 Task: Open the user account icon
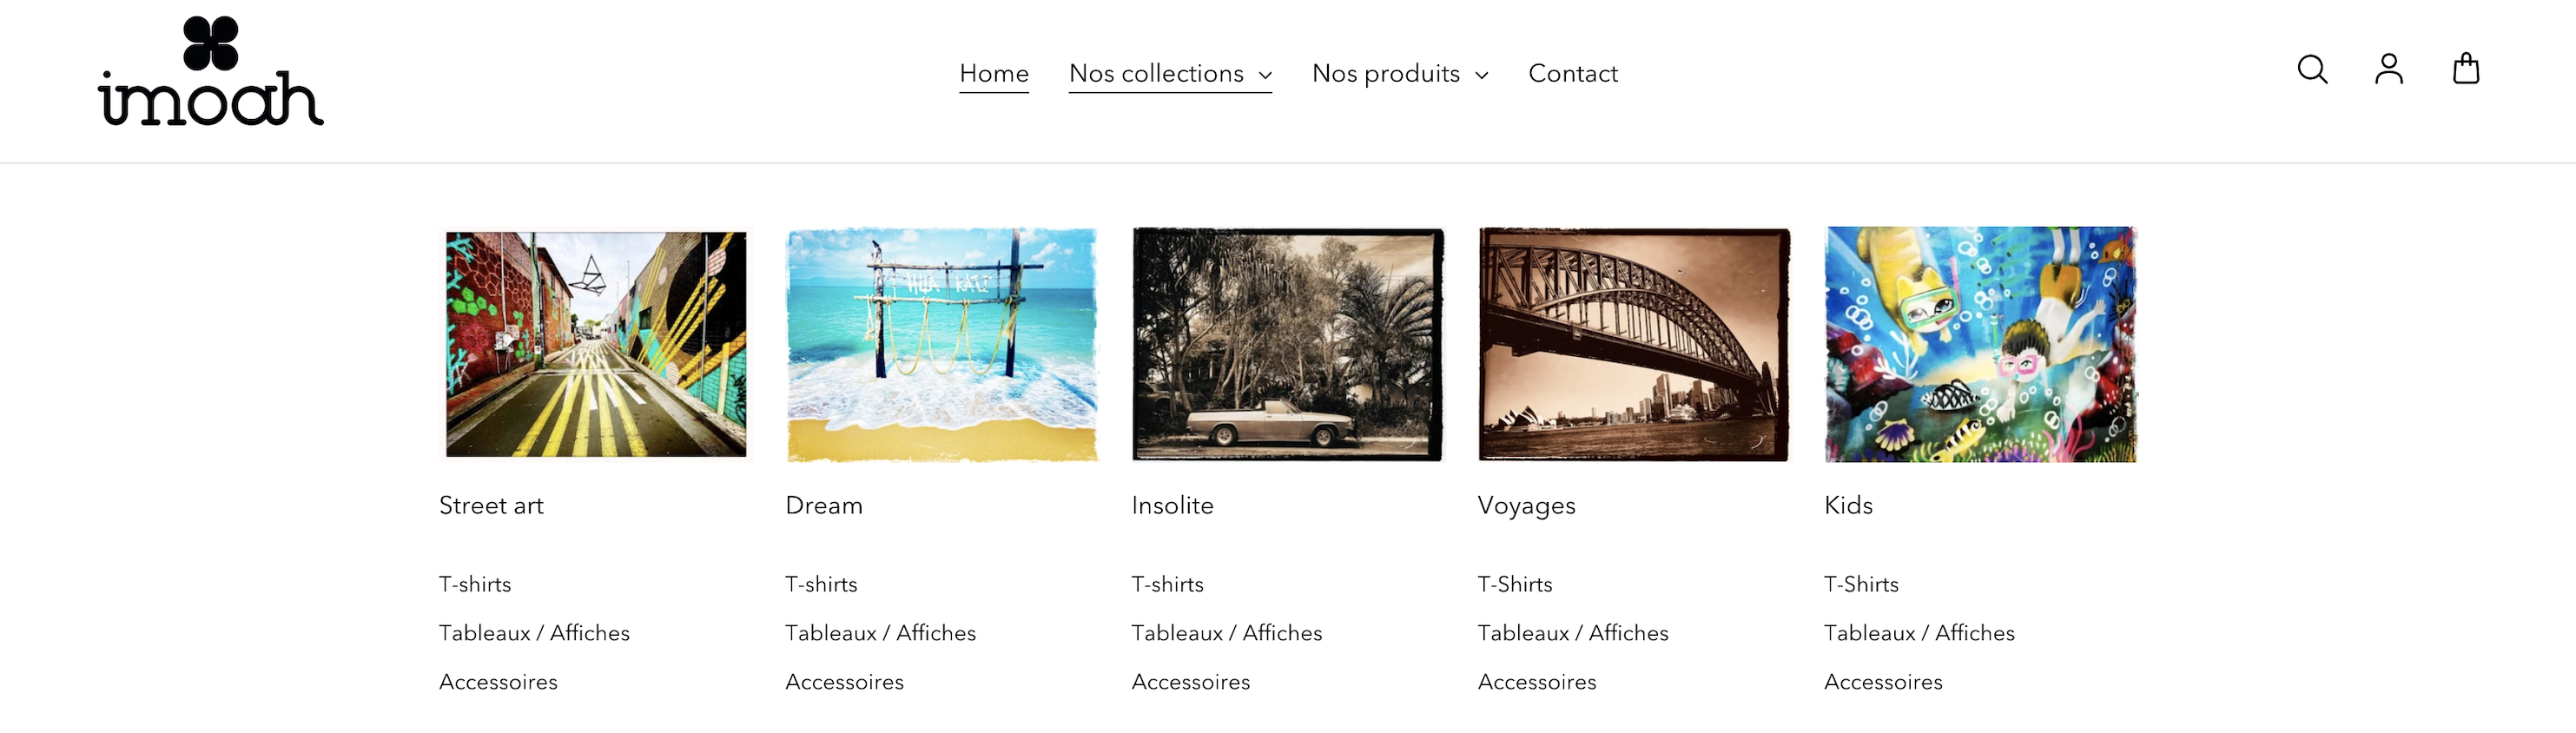[x=2389, y=70]
